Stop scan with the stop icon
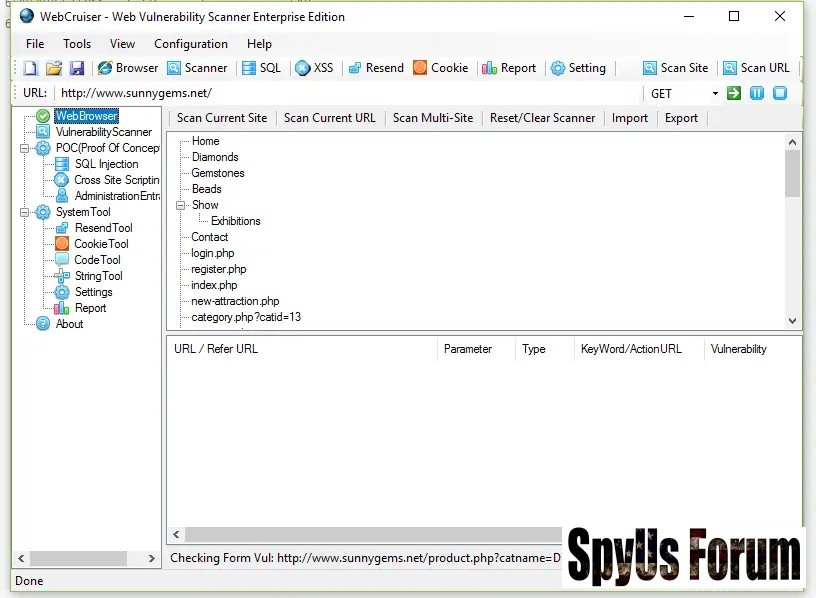Screen dimensions: 816x598 click(780, 93)
